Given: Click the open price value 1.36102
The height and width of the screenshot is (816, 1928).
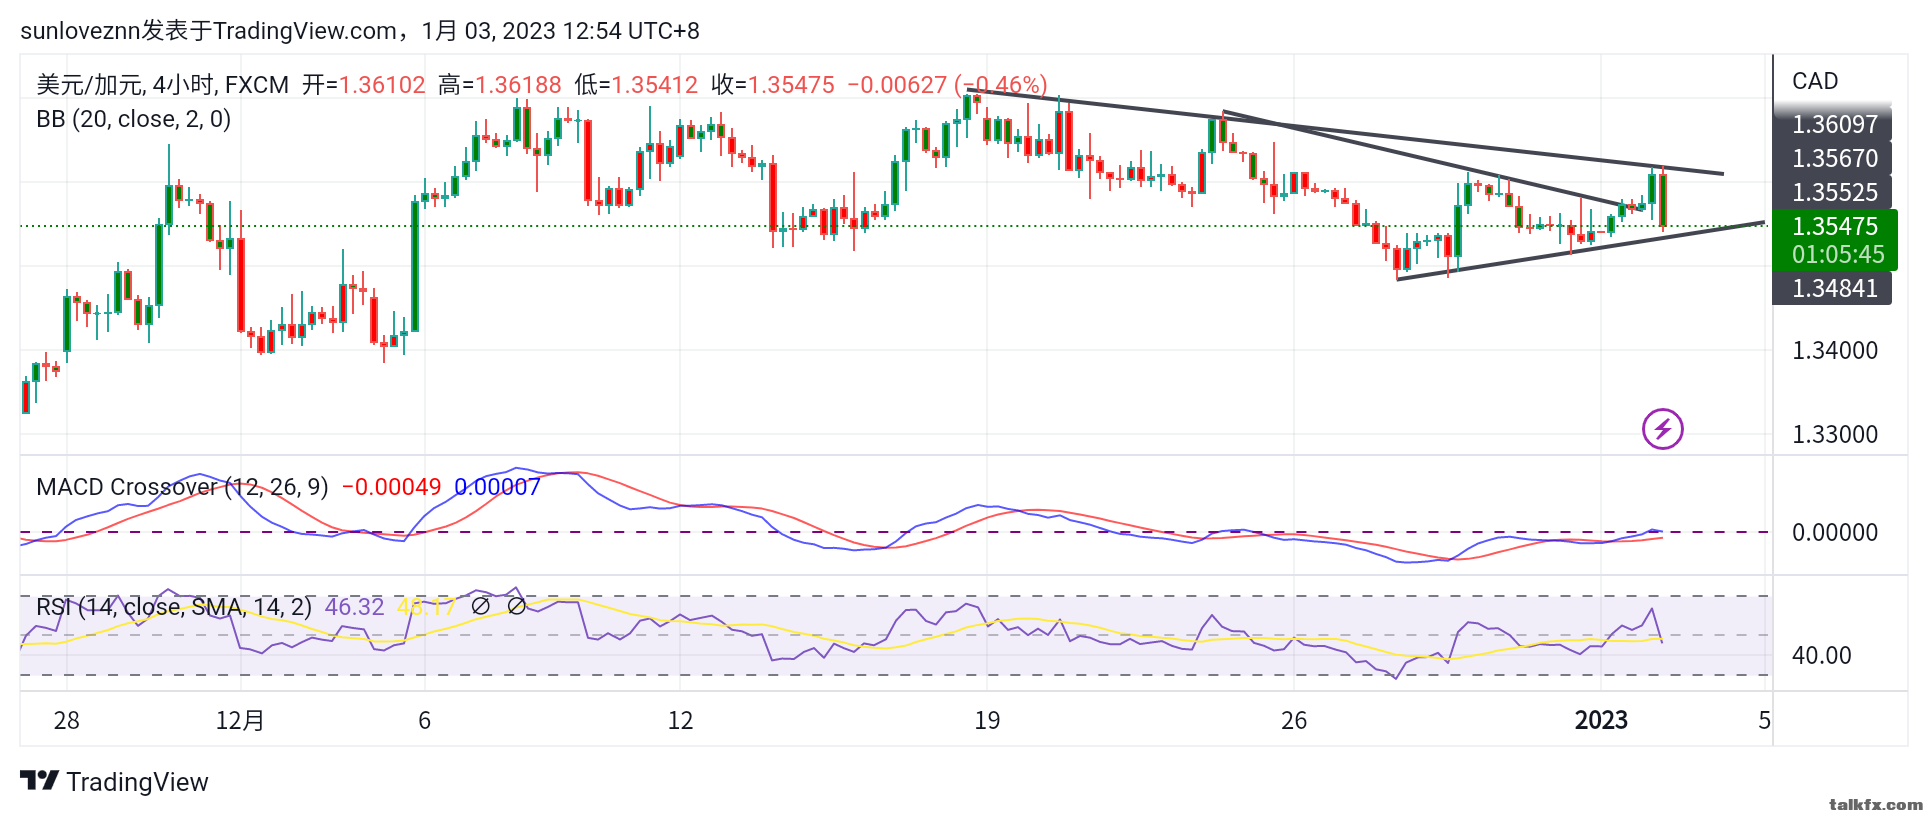Looking at the screenshot, I should [382, 85].
